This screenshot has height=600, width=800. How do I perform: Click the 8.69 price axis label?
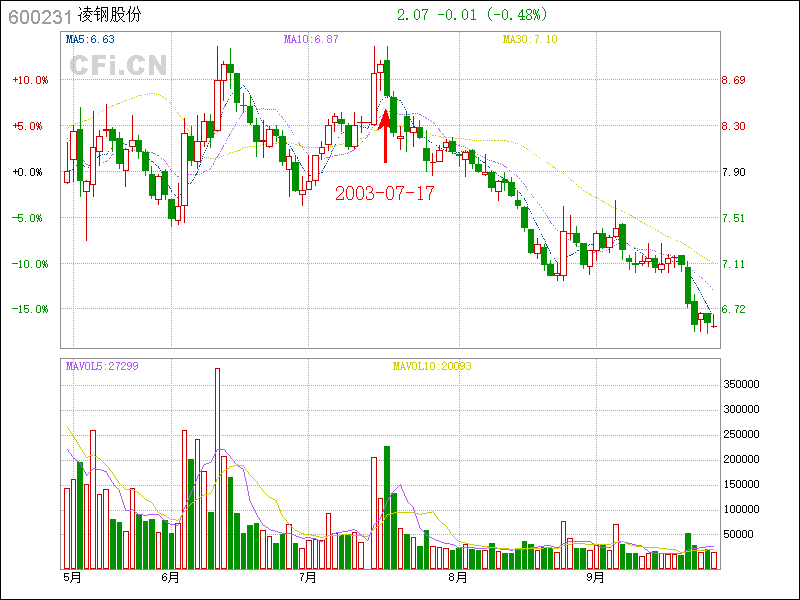coord(734,80)
